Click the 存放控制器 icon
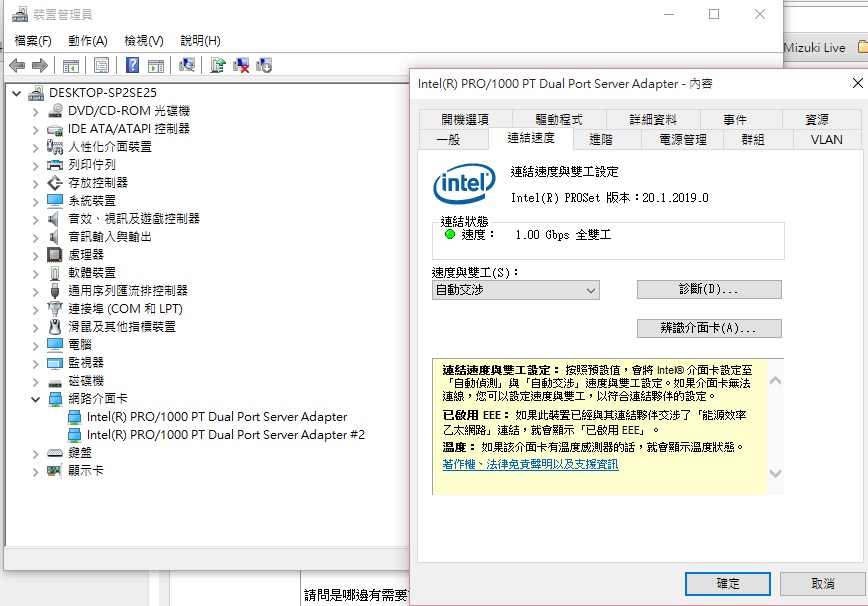The width and height of the screenshot is (868, 606). coord(55,183)
